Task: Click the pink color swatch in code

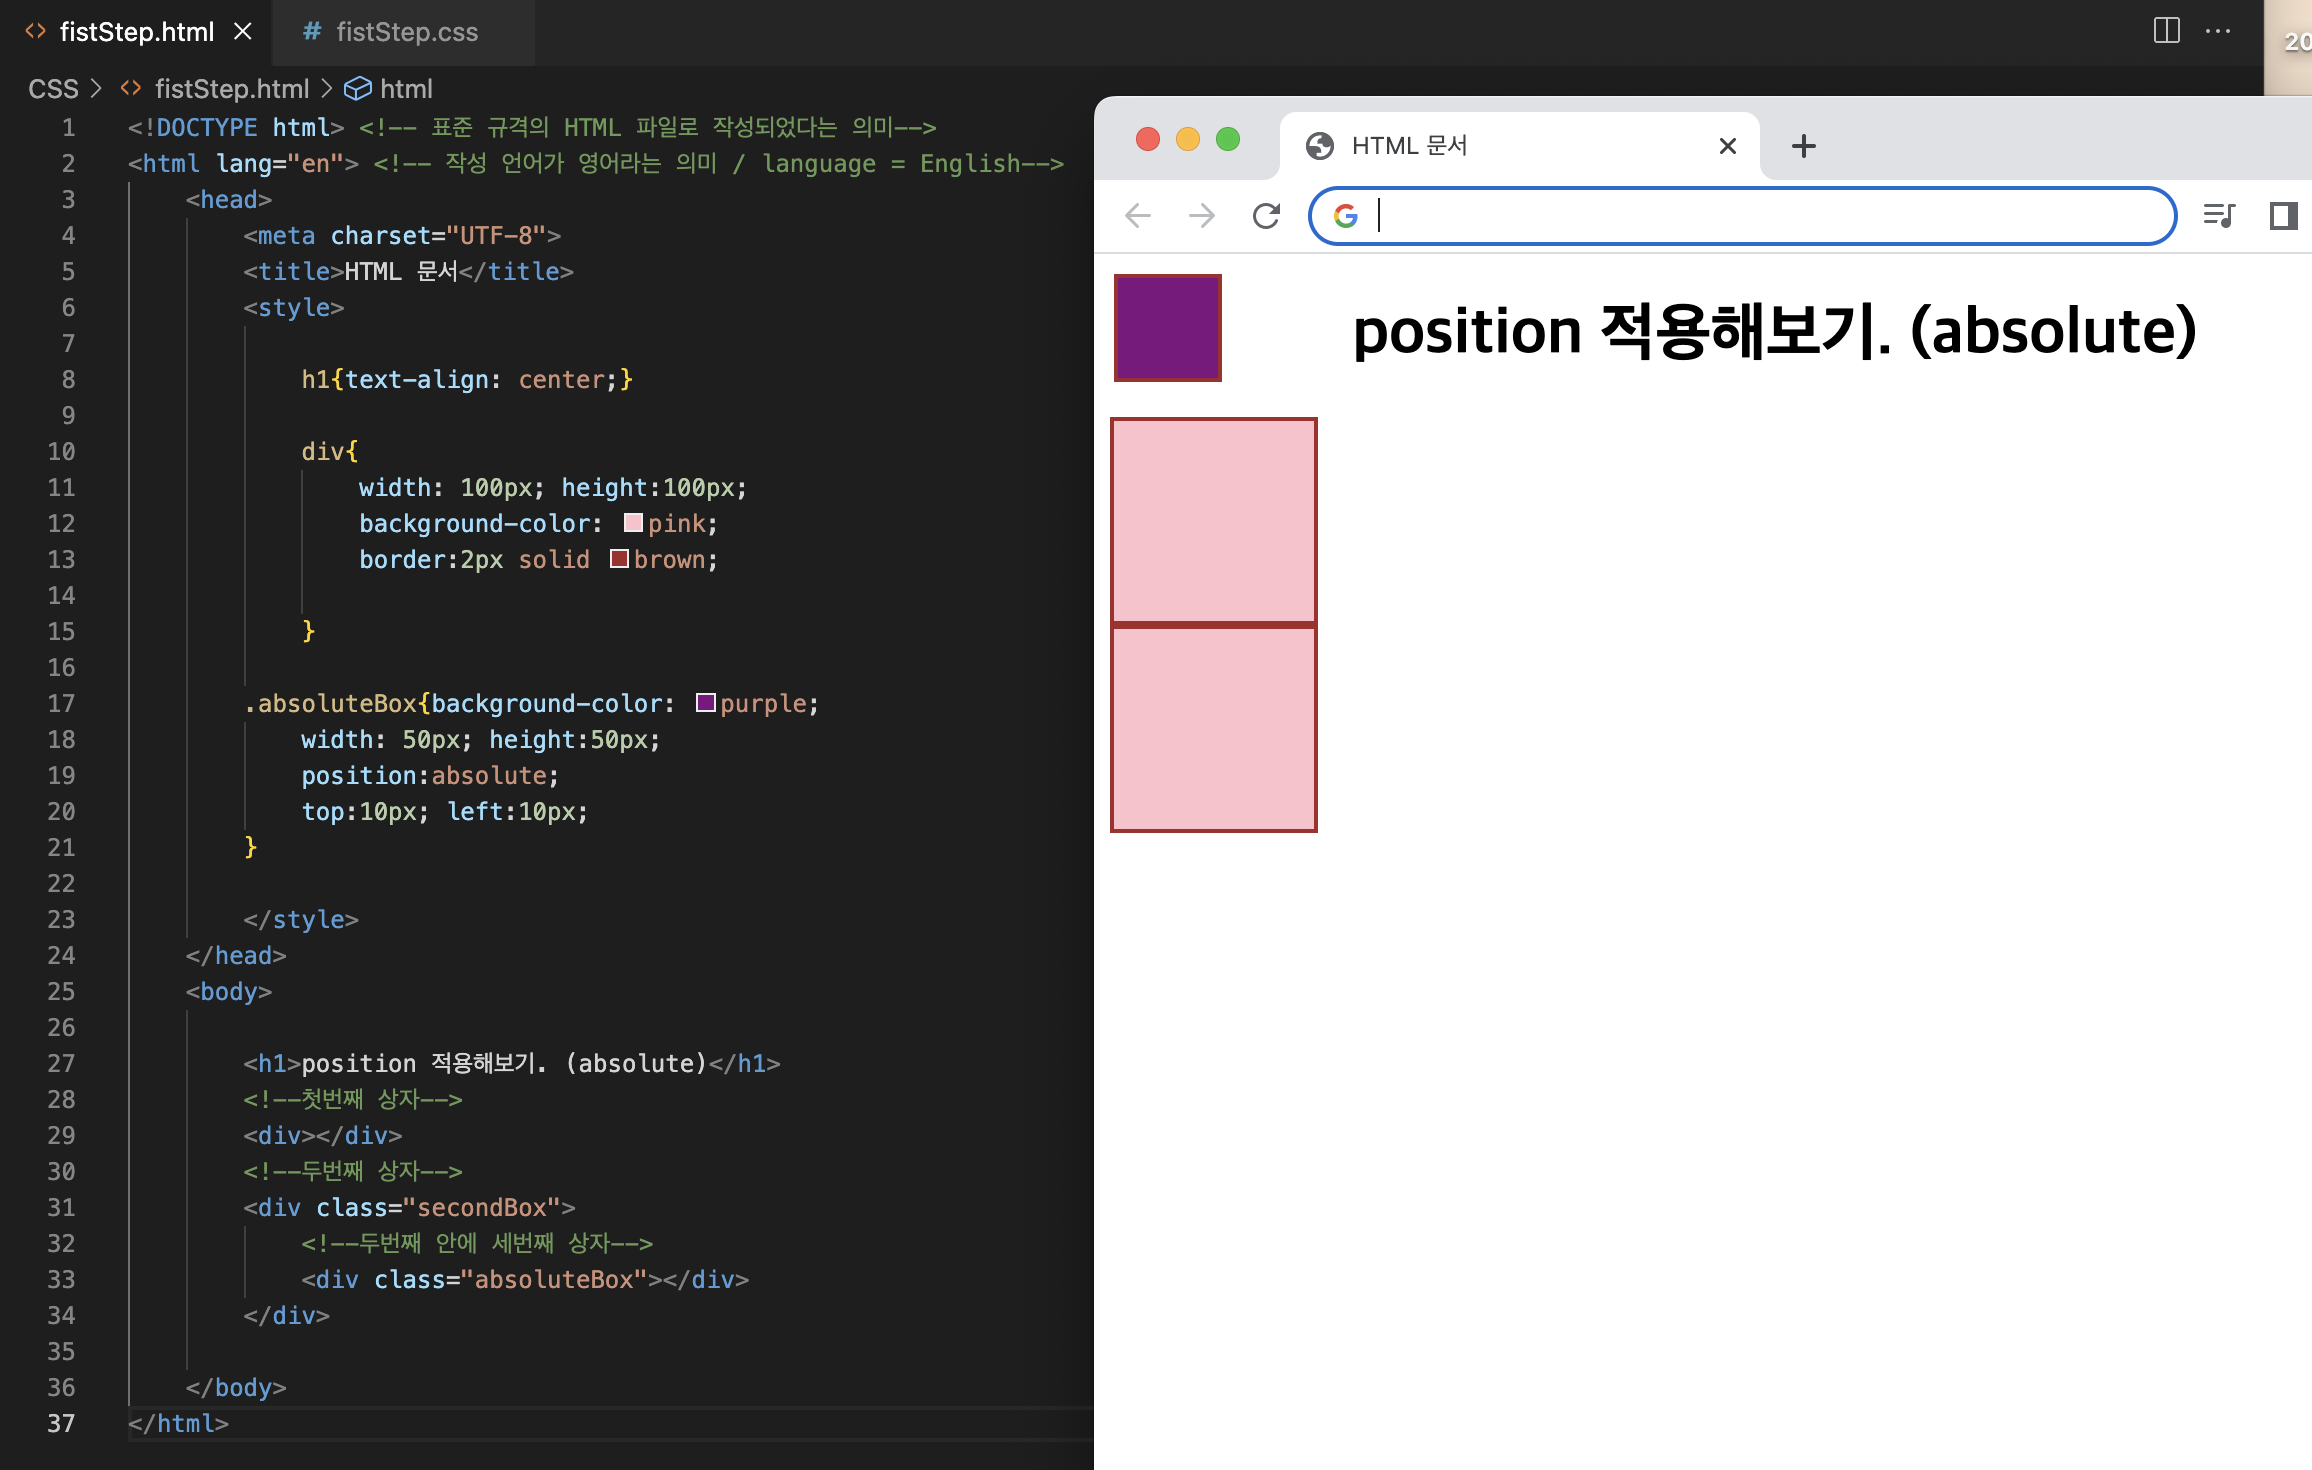Action: 633,523
